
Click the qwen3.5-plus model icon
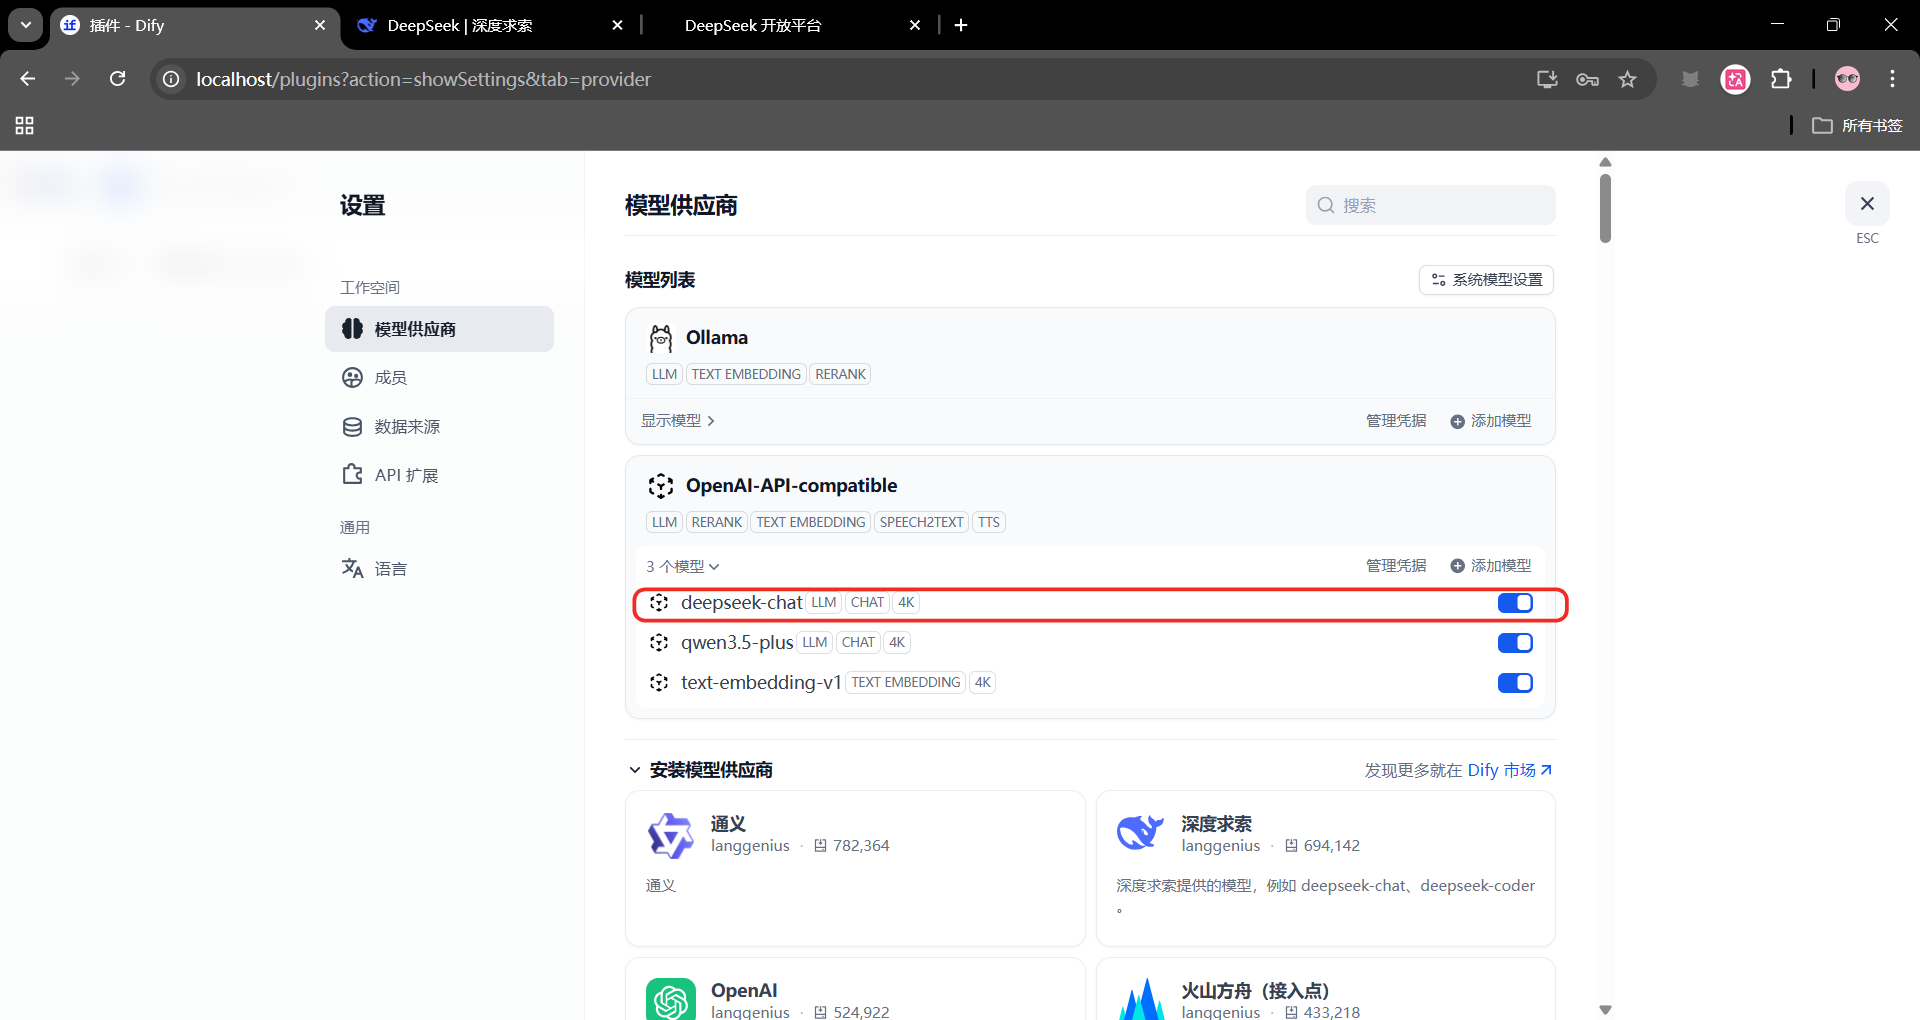tap(659, 643)
